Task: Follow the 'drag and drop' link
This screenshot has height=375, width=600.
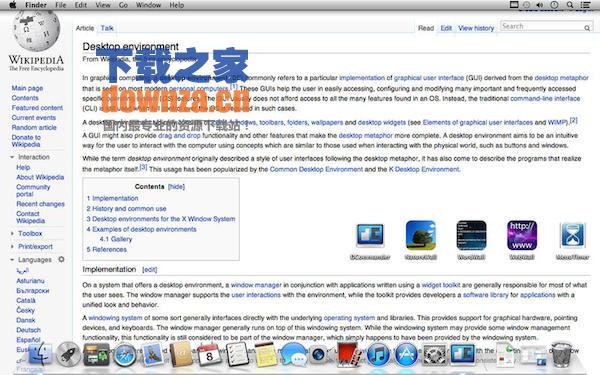Action: coord(179,135)
